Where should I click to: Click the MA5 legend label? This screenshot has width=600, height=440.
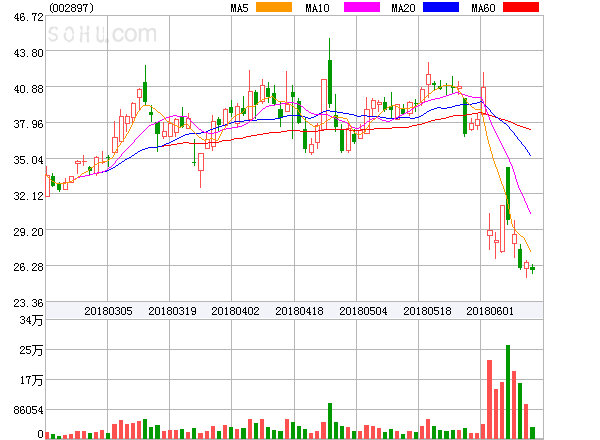click(240, 8)
